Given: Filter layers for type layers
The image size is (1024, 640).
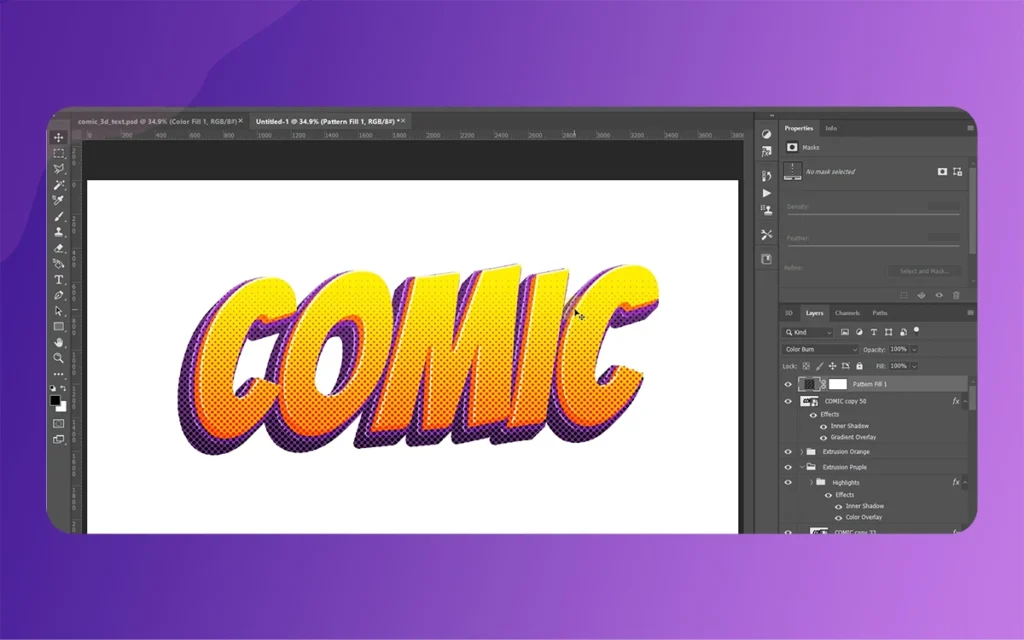Looking at the screenshot, I should pos(874,332).
